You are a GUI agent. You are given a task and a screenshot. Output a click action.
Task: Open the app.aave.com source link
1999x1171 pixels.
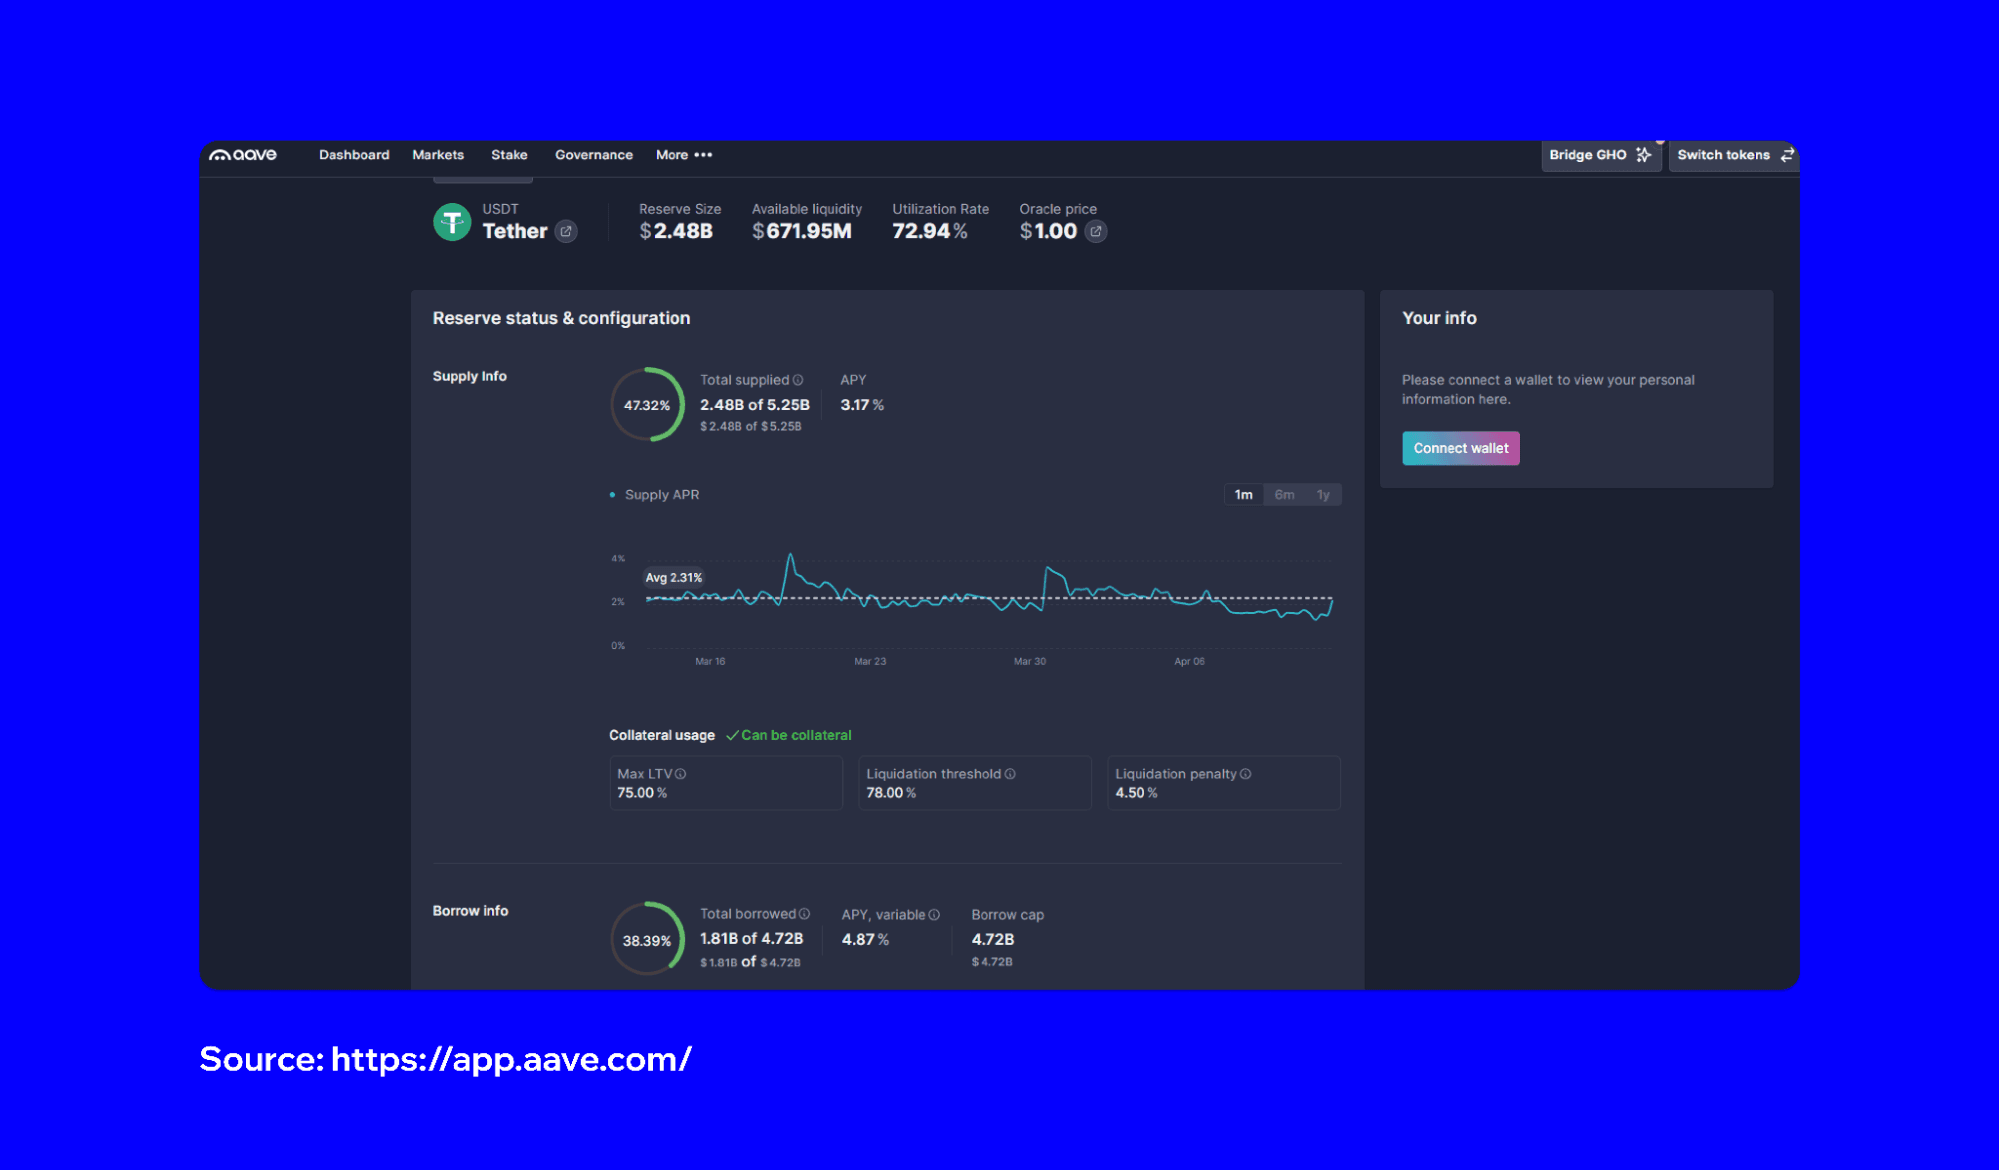(x=510, y=1059)
